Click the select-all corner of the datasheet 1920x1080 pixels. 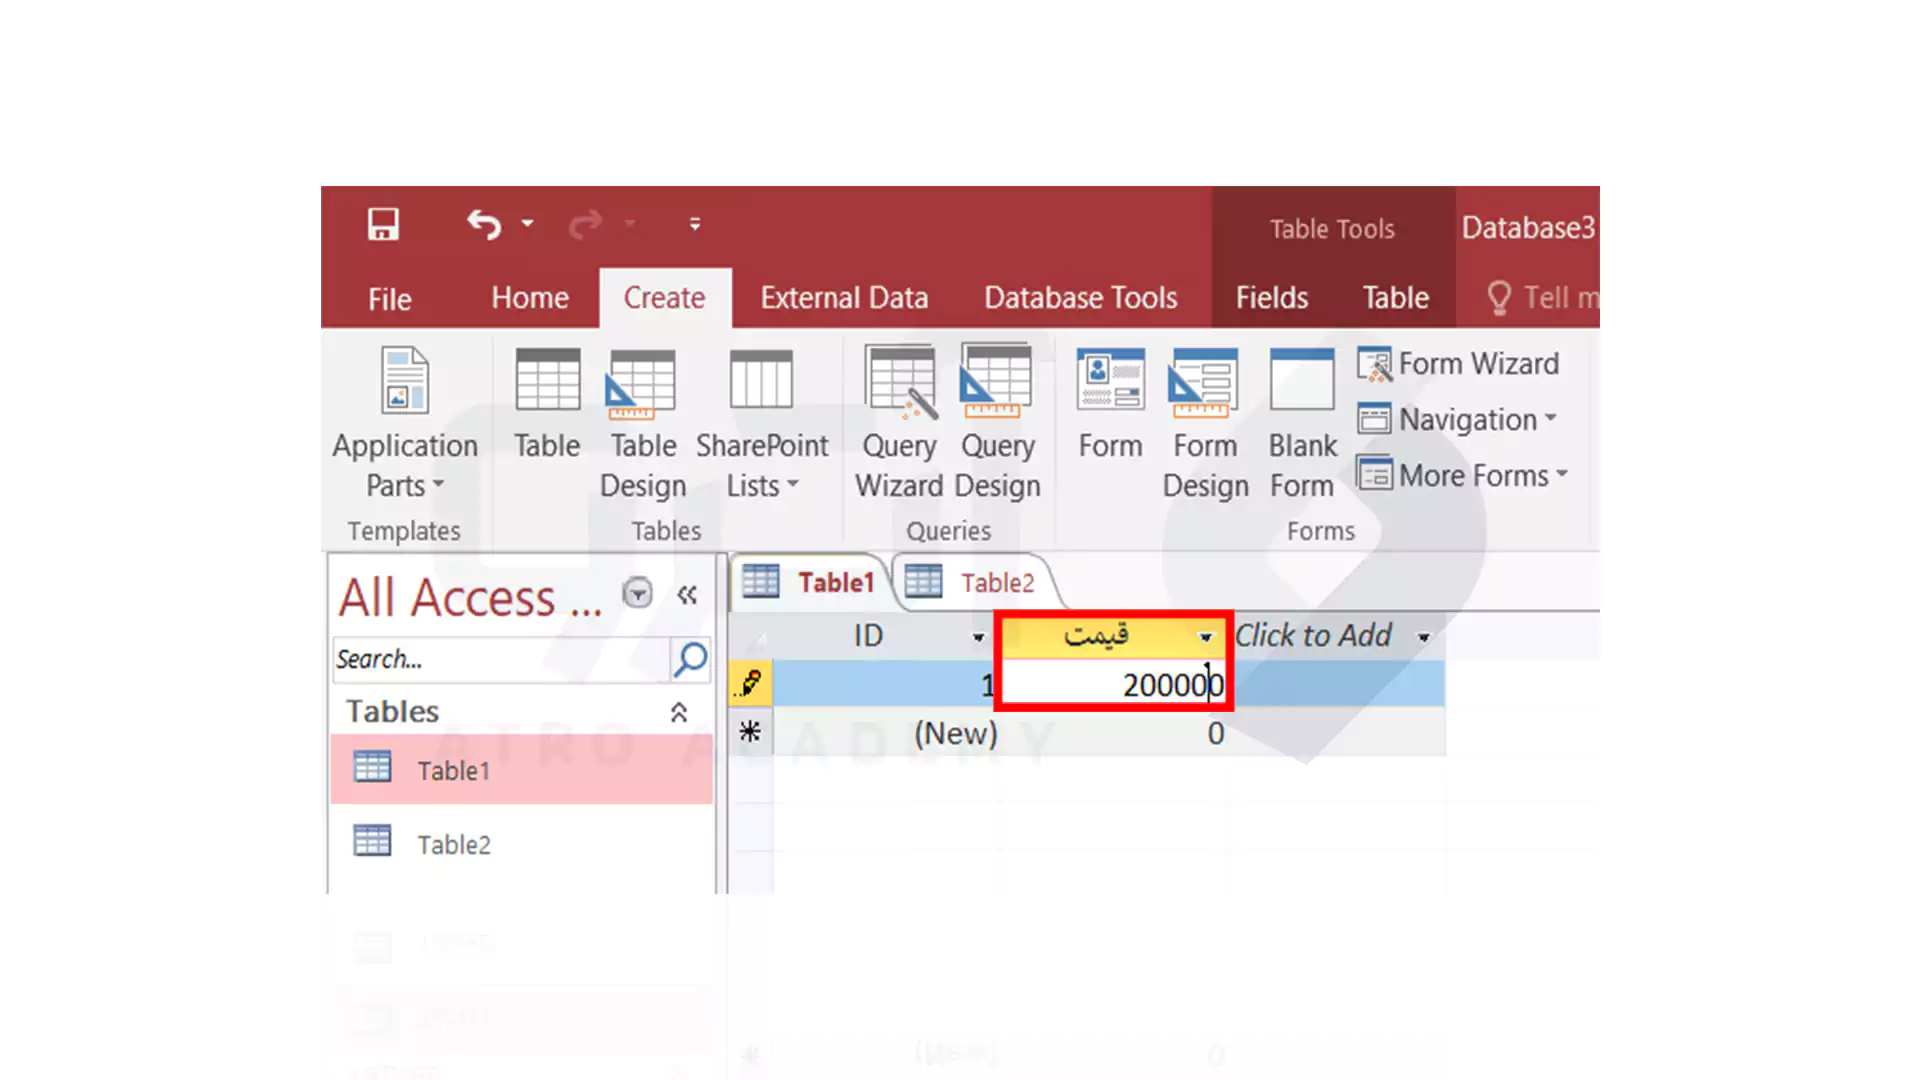tap(751, 636)
